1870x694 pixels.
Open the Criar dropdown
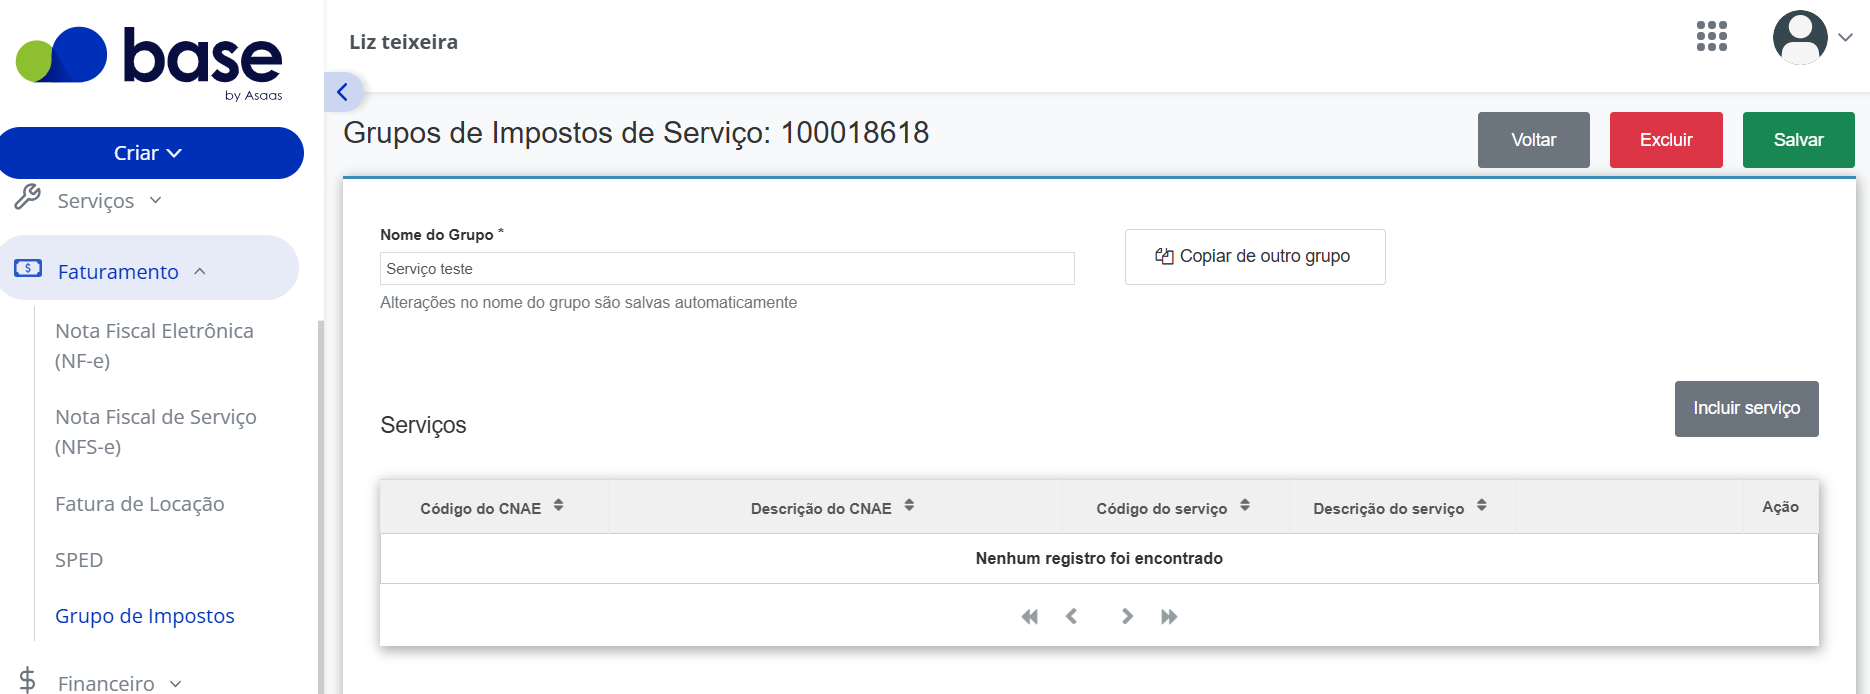click(x=151, y=153)
